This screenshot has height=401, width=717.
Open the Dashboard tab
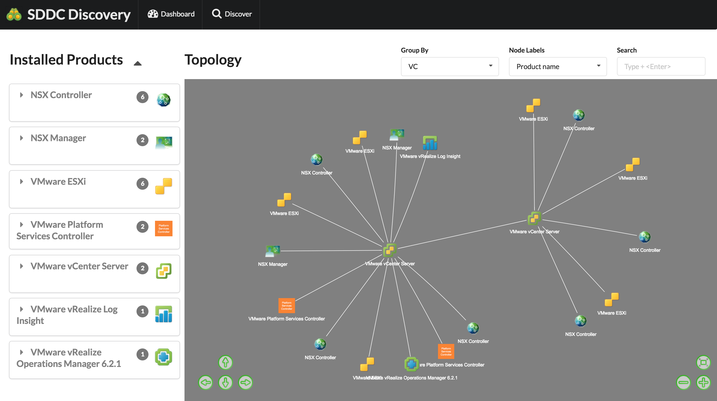tap(171, 14)
